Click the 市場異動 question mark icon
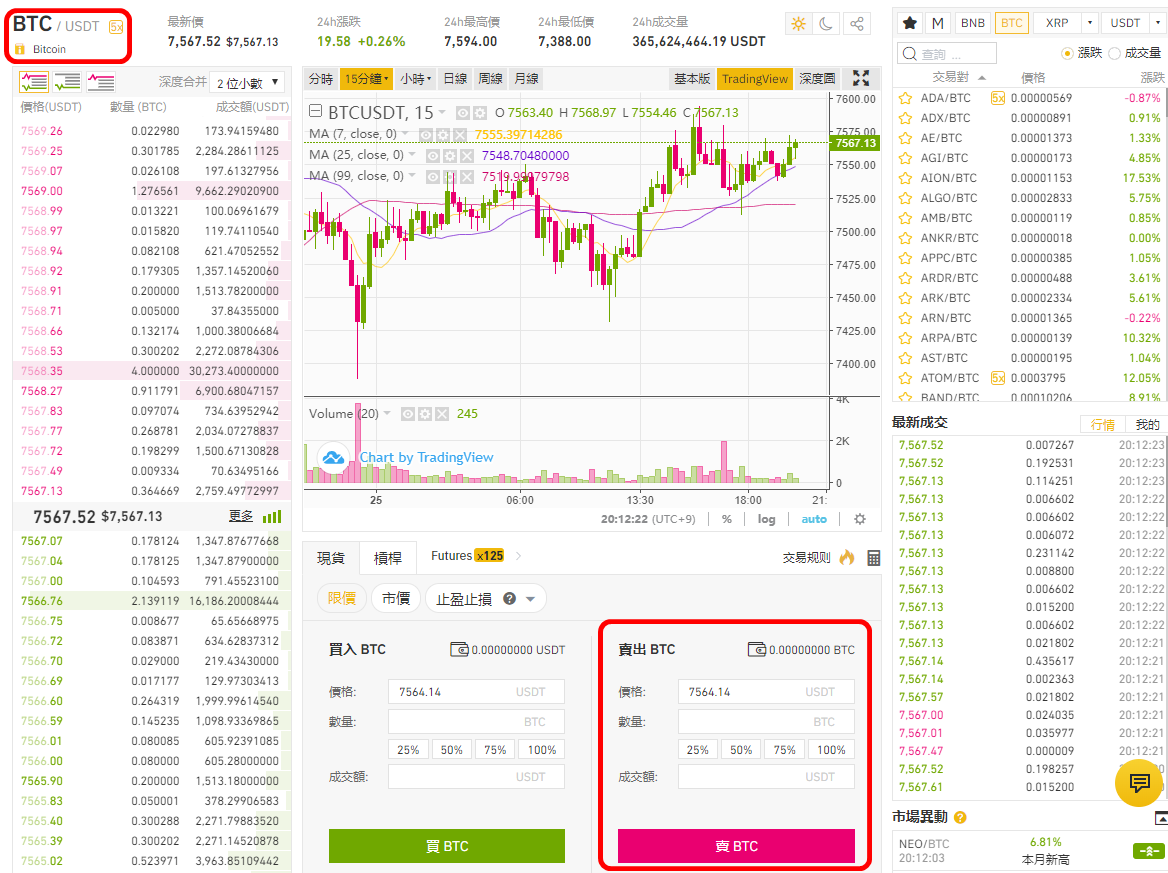Viewport: 1168px width, 873px height. tap(960, 817)
